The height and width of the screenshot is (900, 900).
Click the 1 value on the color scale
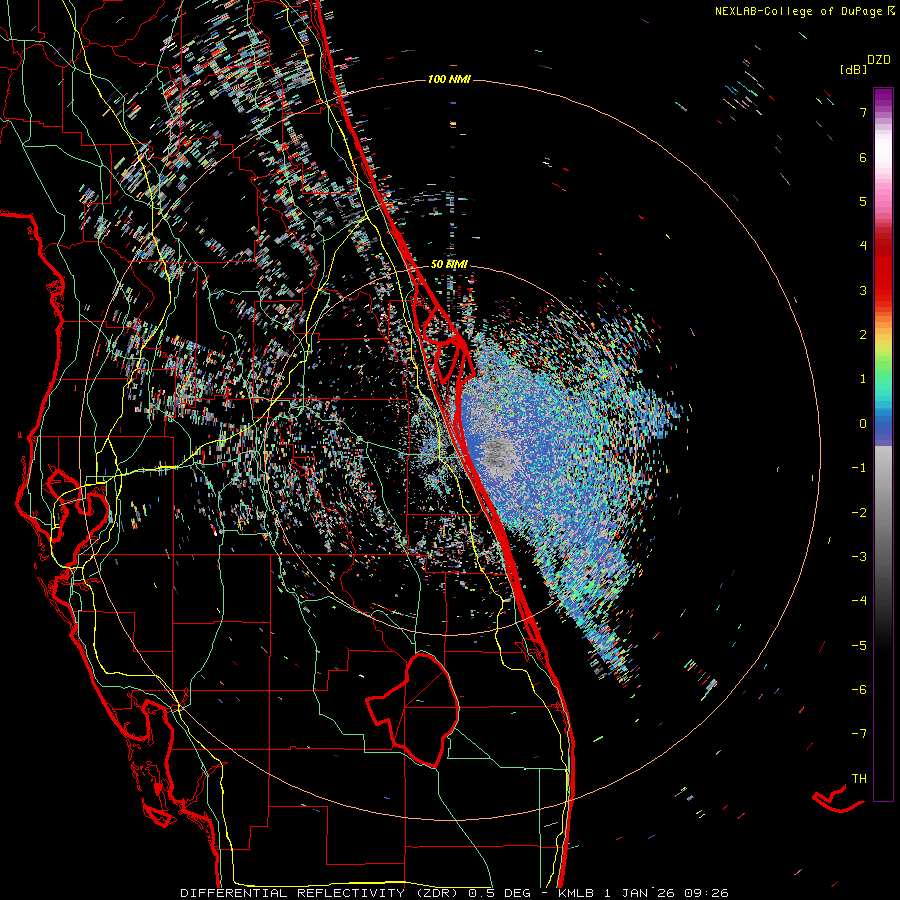[x=863, y=379]
